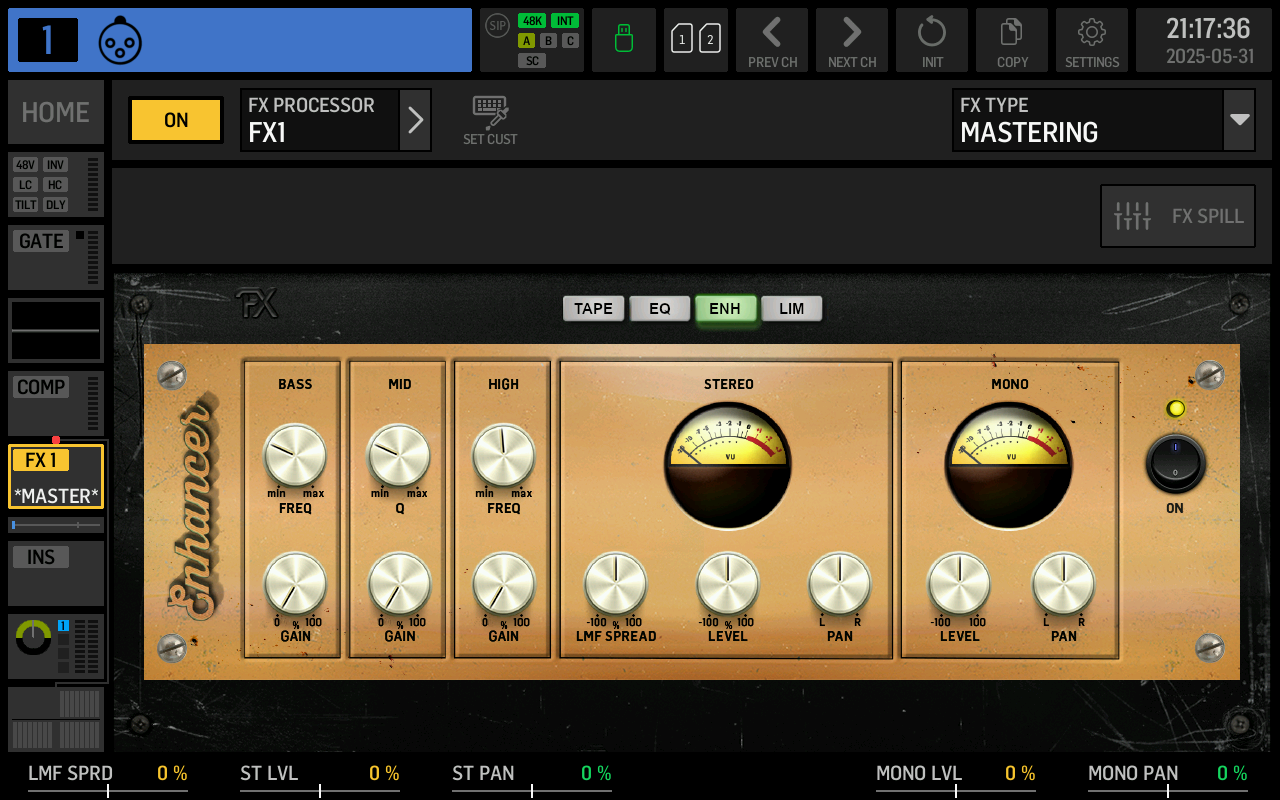Expand the FX TYPE dropdown arrow
Viewport: 1280px width, 800px height.
(1239, 120)
